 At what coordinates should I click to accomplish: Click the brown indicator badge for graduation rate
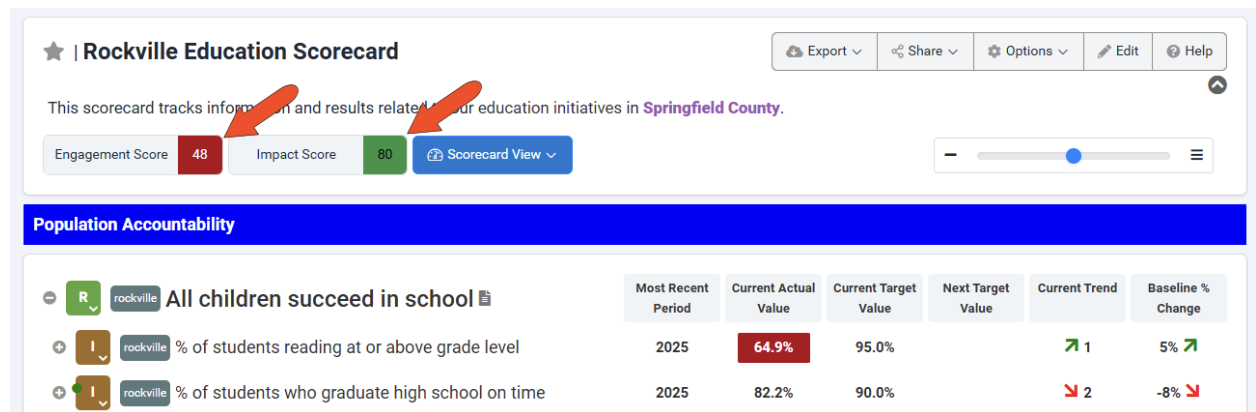[92, 392]
